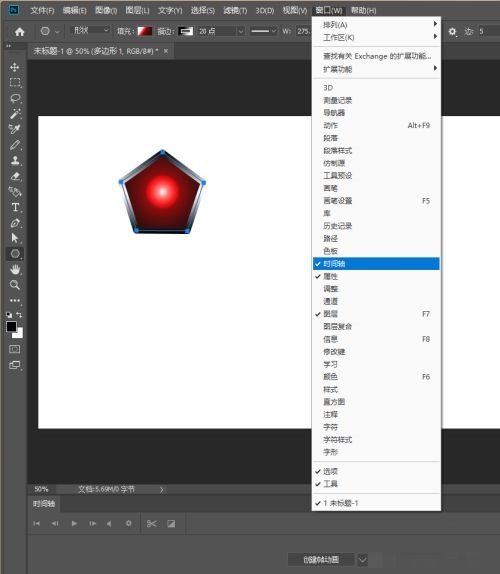Open the gear settings in options bar
The width and height of the screenshot is (500, 574).
pyautogui.click(x=452, y=32)
